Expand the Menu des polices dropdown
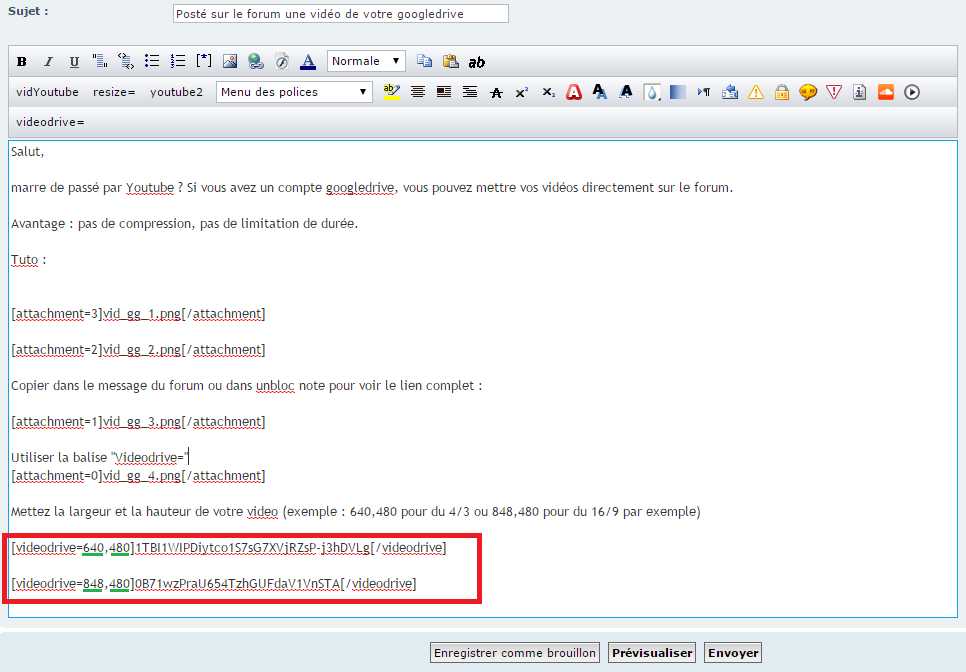The width and height of the screenshot is (966, 672). (294, 92)
